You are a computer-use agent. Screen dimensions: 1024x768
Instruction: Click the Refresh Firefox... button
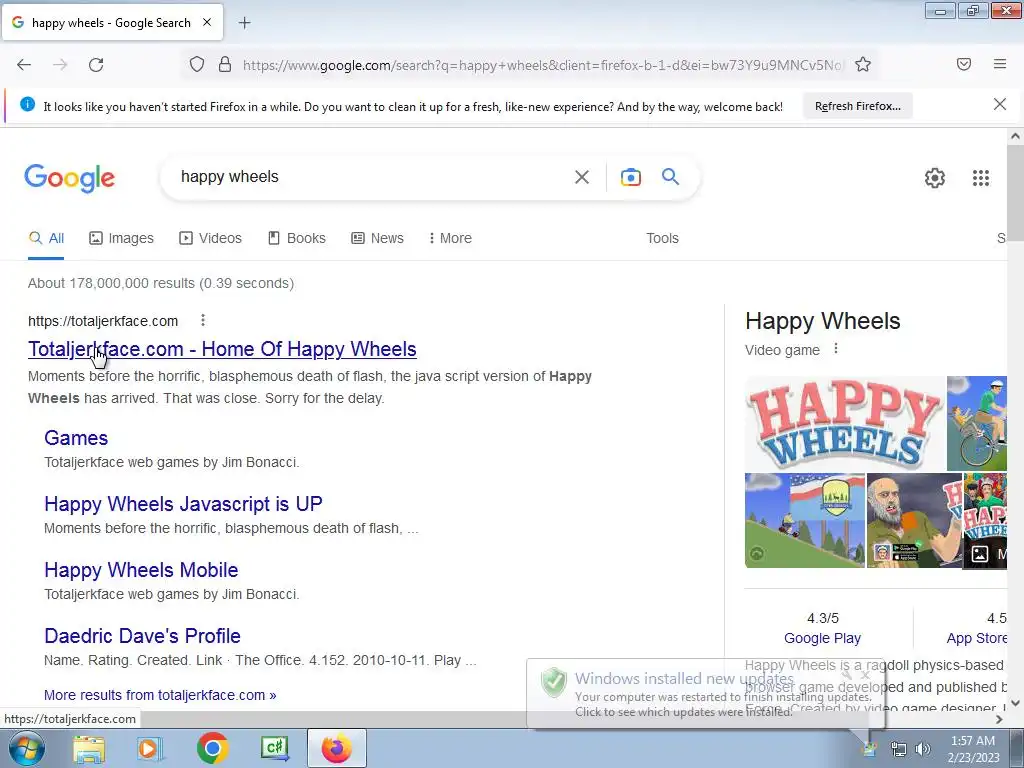pyautogui.click(x=857, y=106)
